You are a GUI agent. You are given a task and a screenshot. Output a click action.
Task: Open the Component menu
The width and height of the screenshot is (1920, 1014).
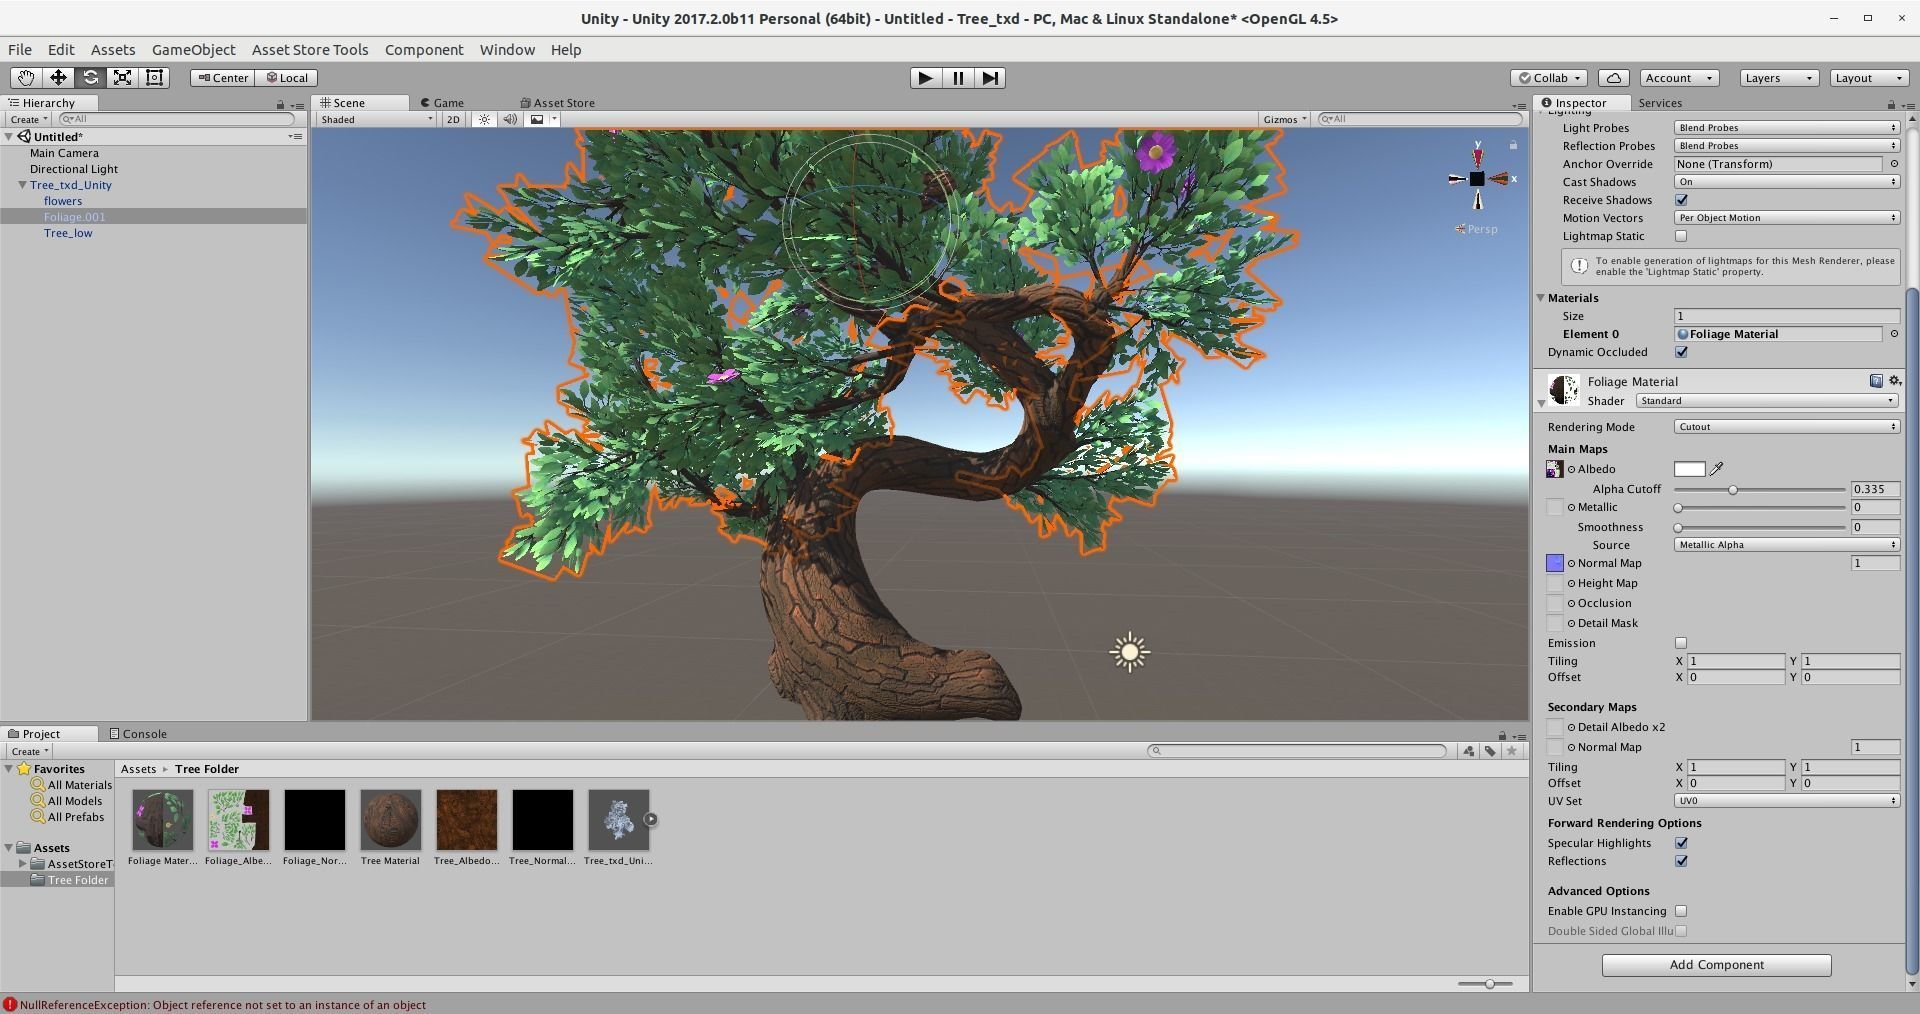[x=424, y=50]
